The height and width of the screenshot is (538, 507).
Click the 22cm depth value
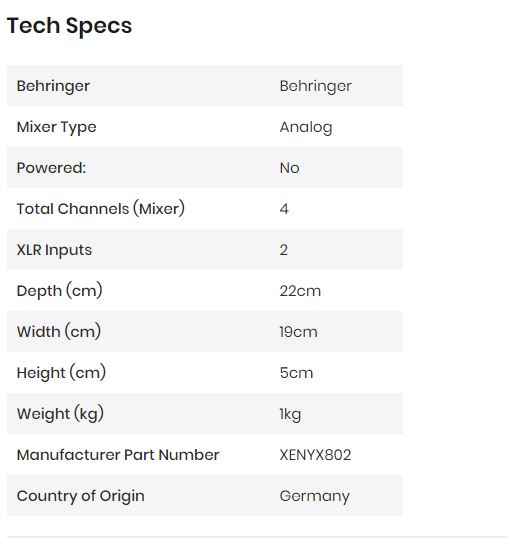point(300,291)
